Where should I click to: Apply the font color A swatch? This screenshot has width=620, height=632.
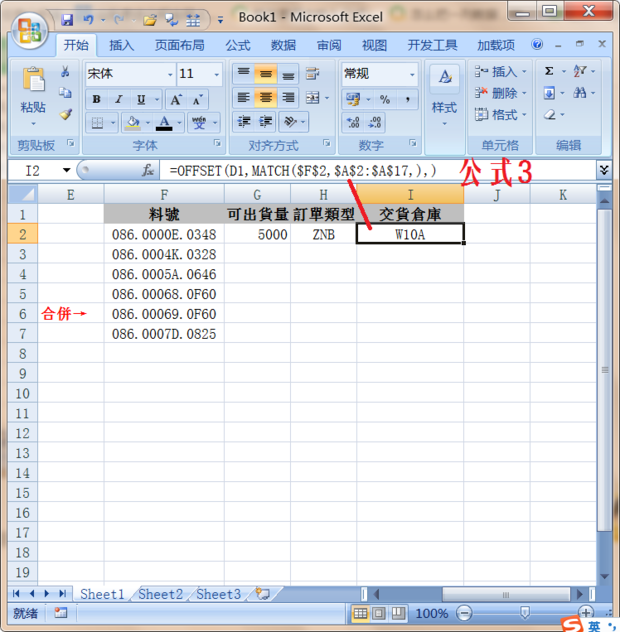click(164, 123)
